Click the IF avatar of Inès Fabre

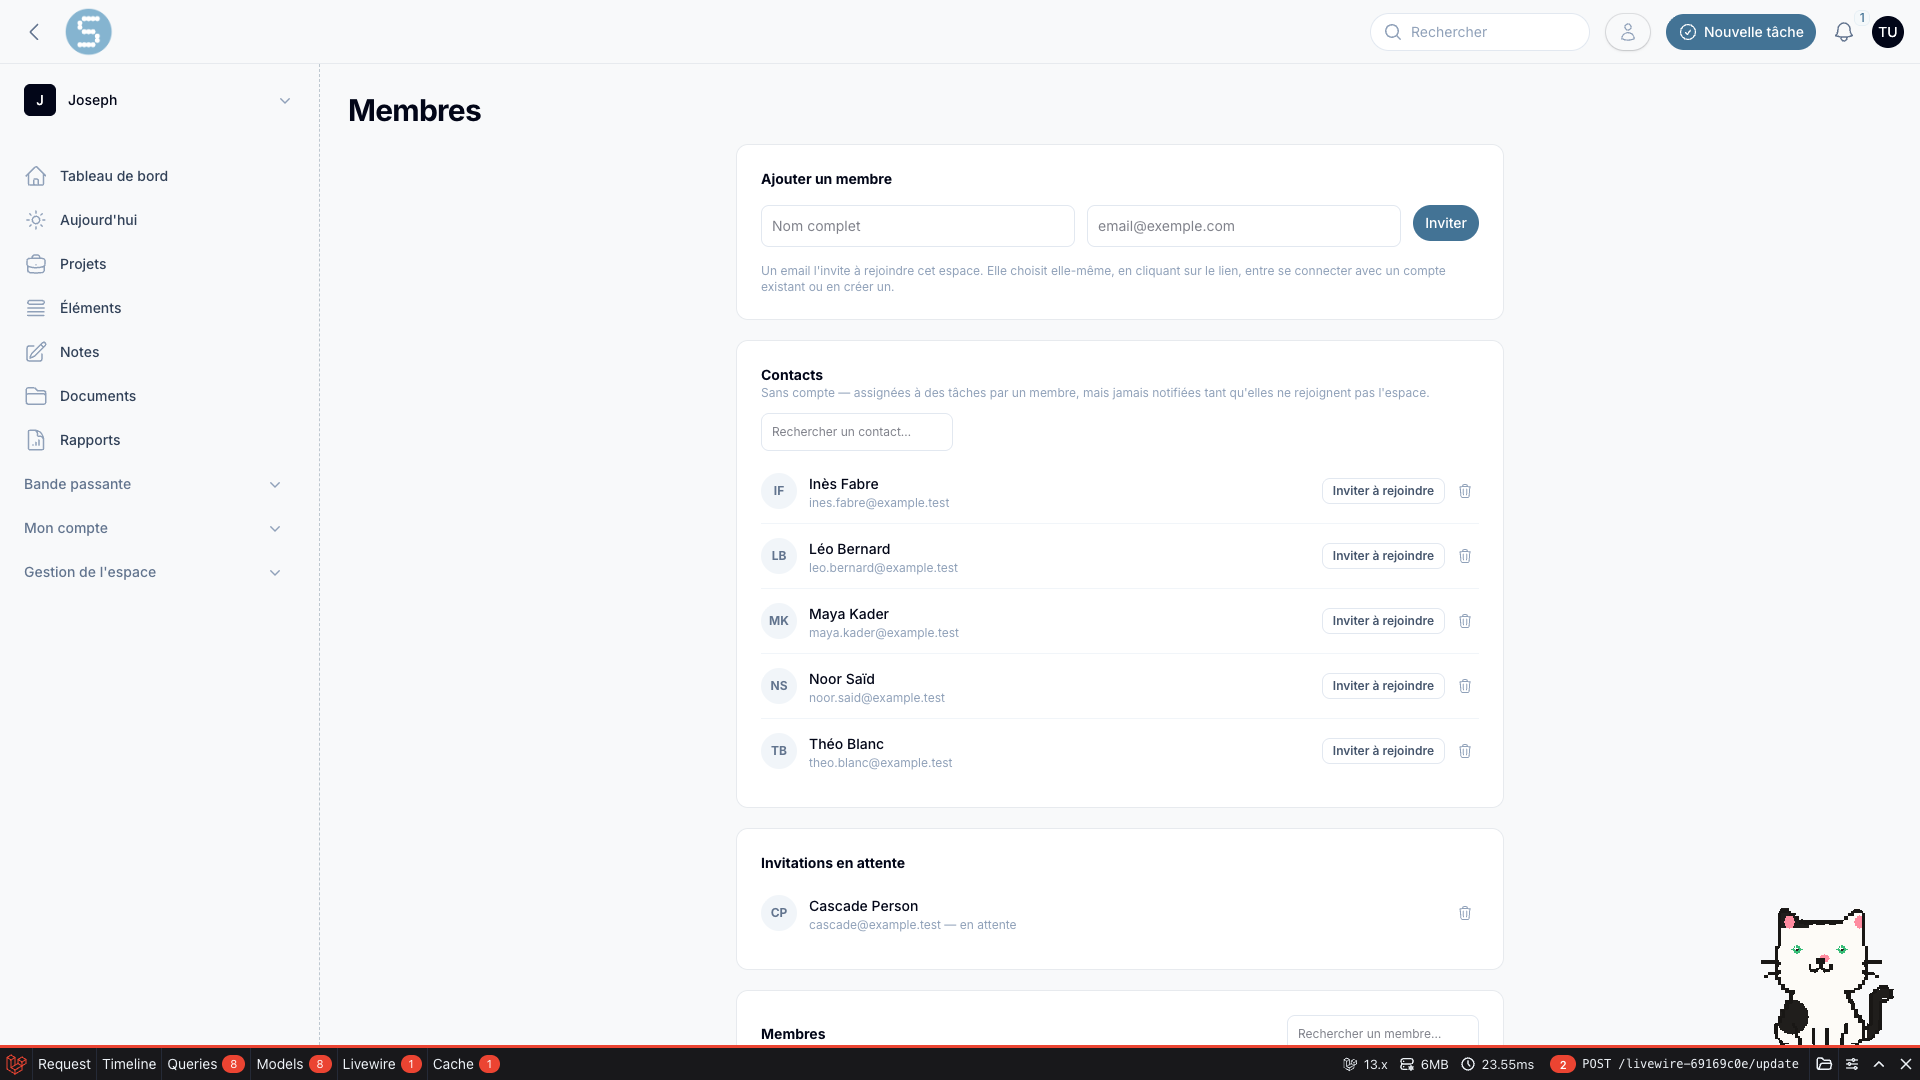778,491
